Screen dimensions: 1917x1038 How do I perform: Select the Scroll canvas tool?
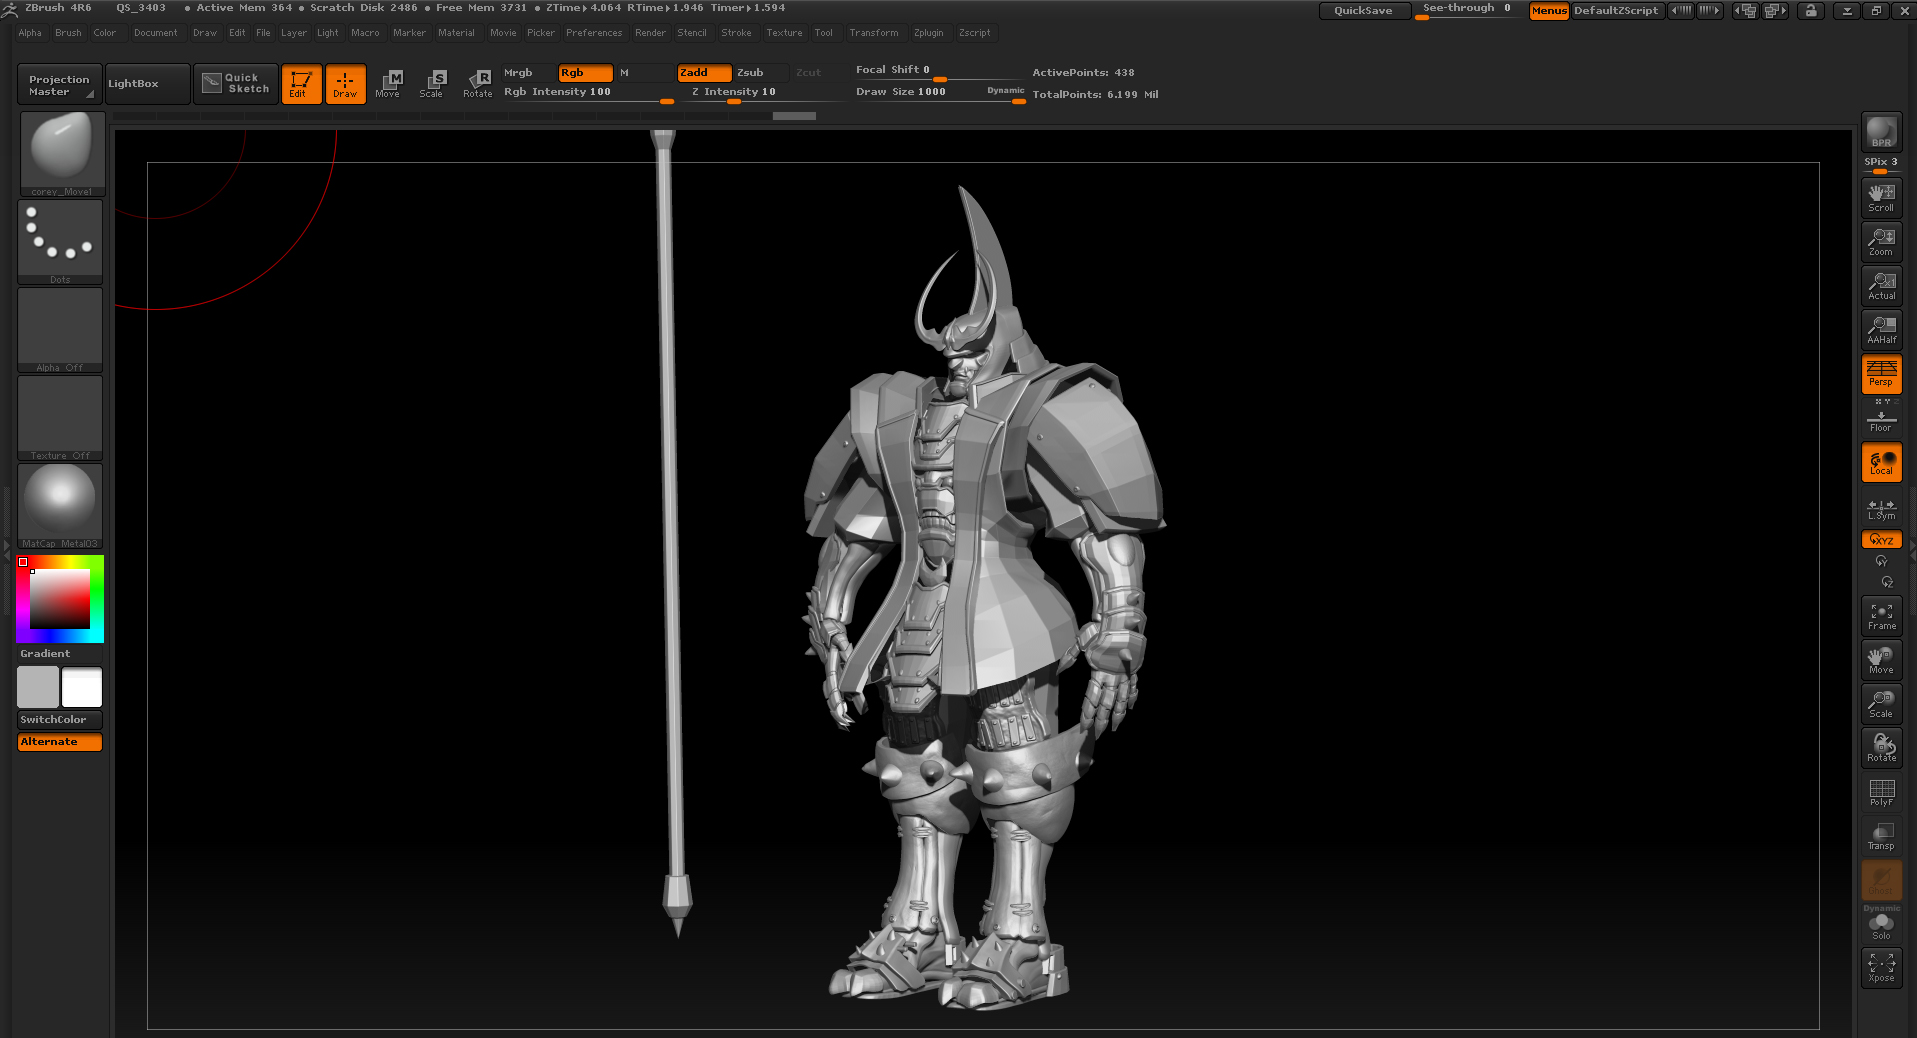(1881, 197)
